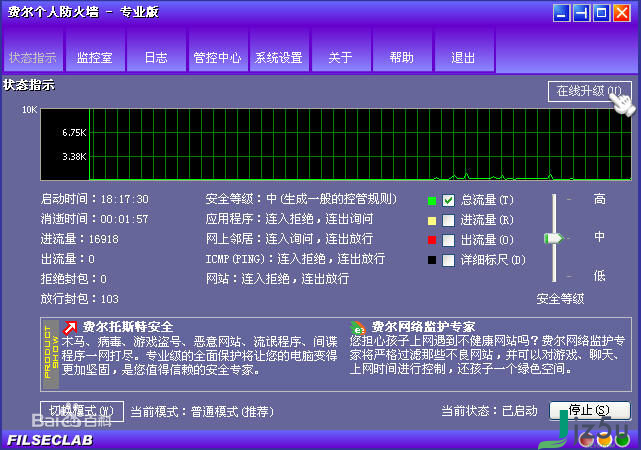Select the 帮助 tab

(402, 50)
